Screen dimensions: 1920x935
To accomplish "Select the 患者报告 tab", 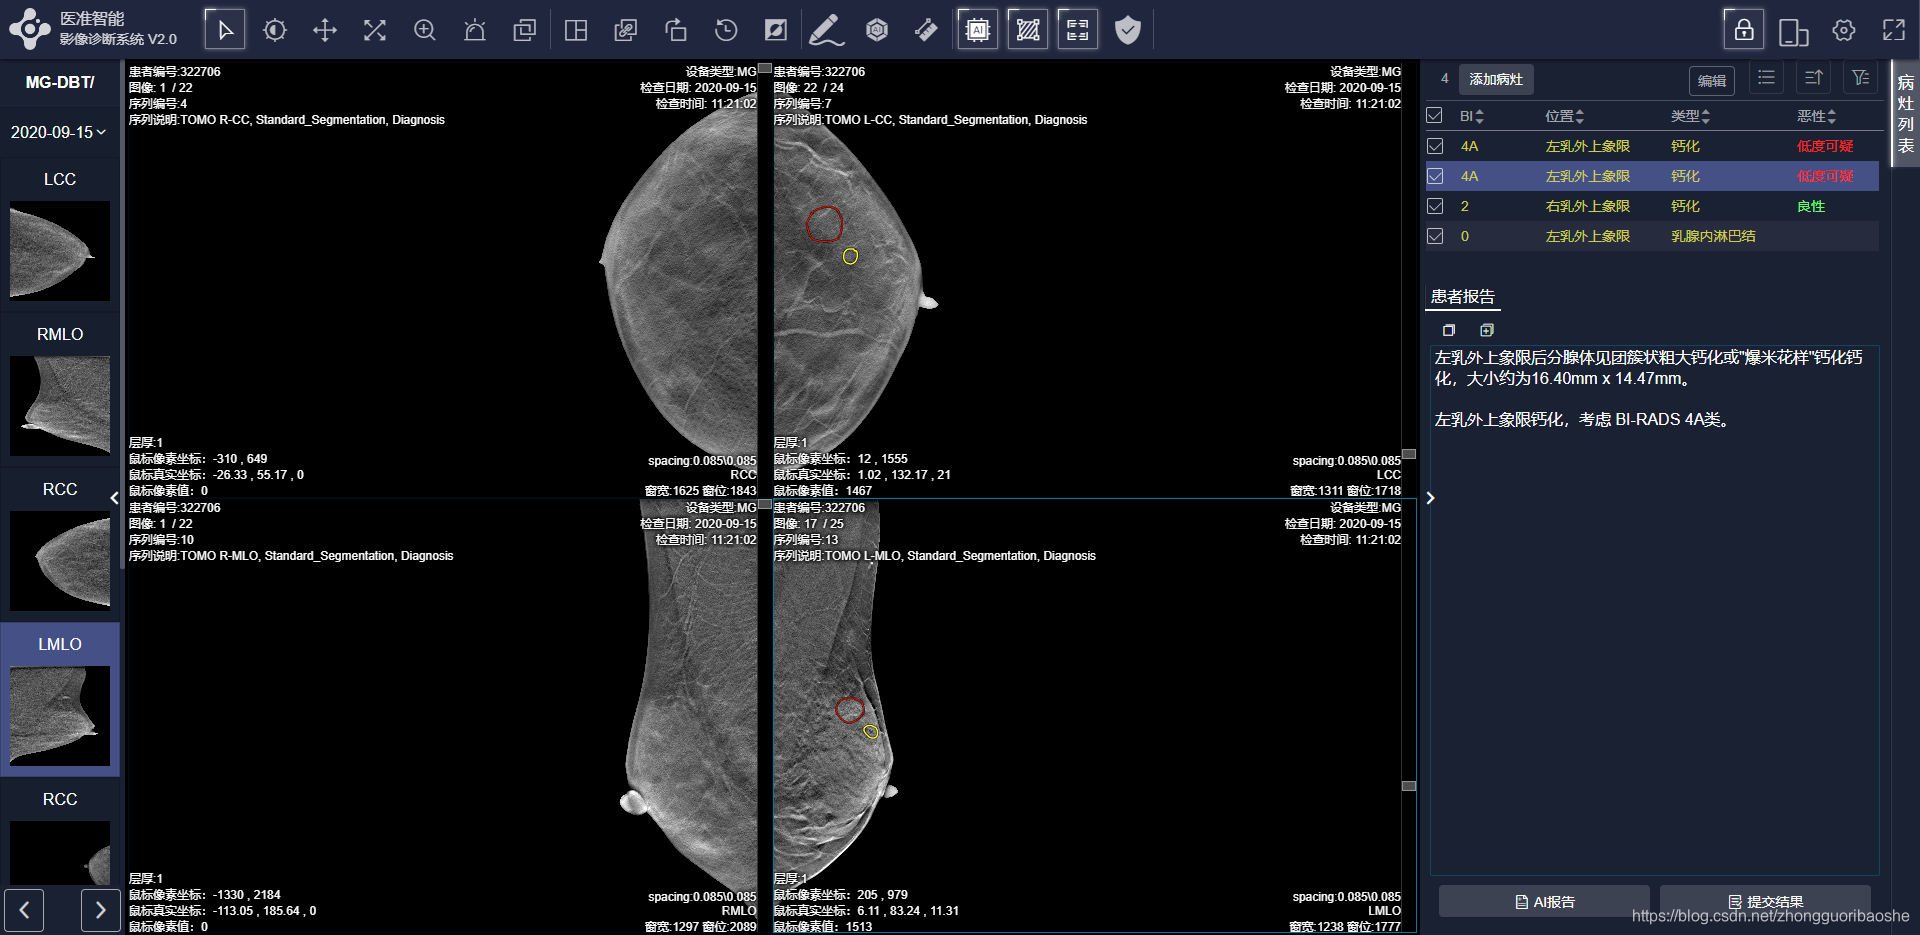I will pos(1463,297).
